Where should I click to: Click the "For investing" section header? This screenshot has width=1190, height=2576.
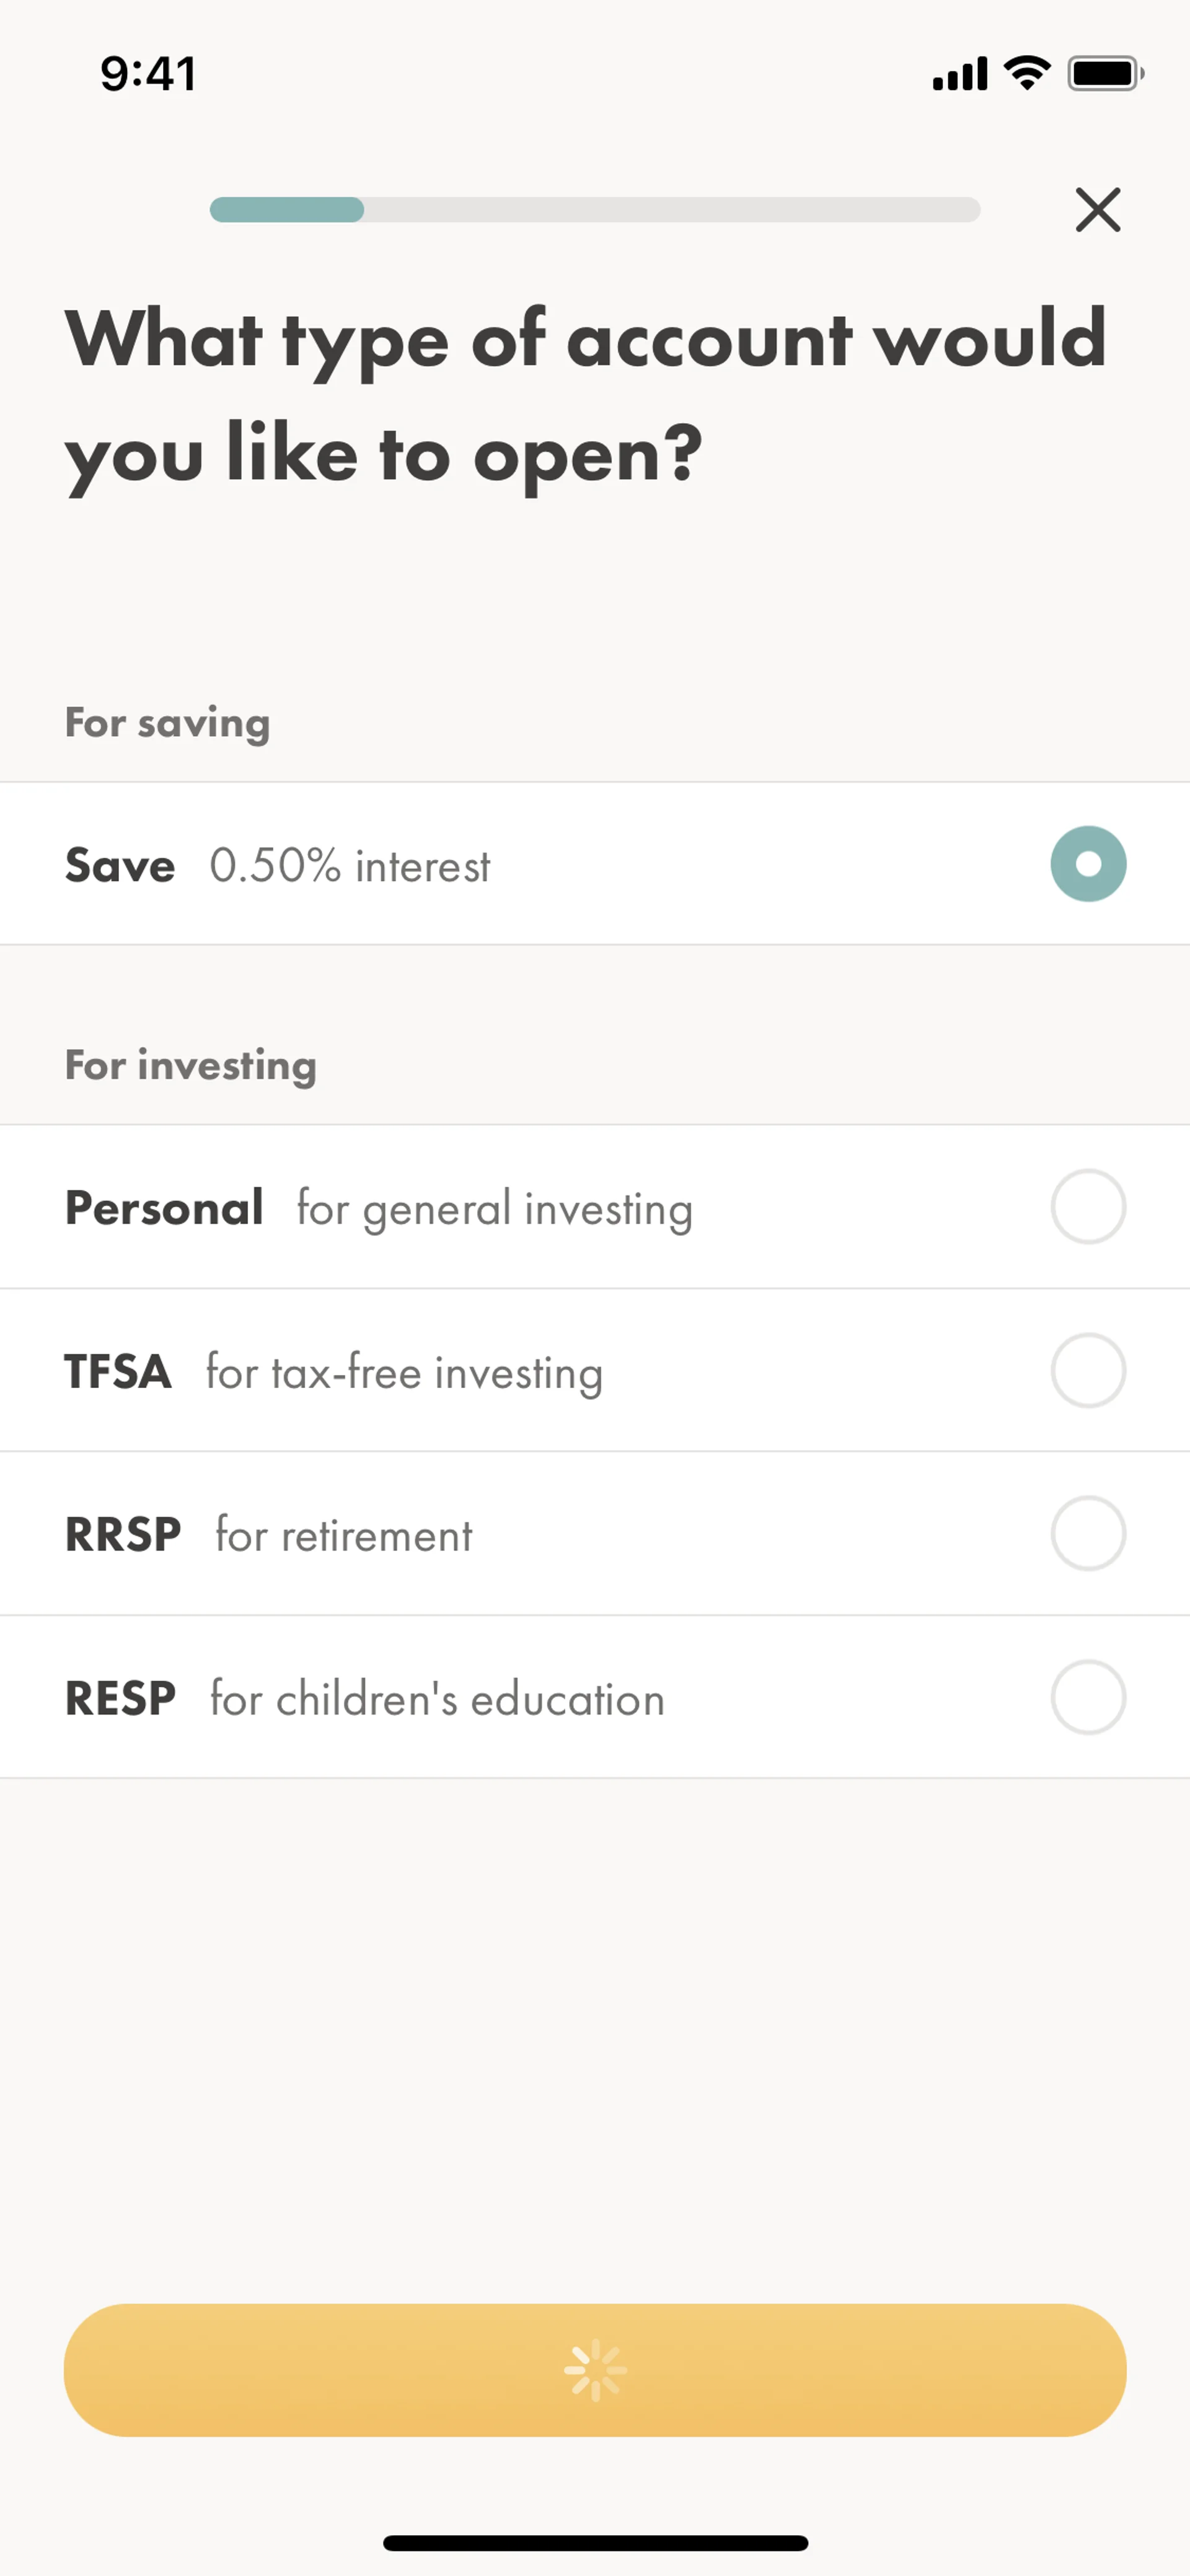point(191,1065)
